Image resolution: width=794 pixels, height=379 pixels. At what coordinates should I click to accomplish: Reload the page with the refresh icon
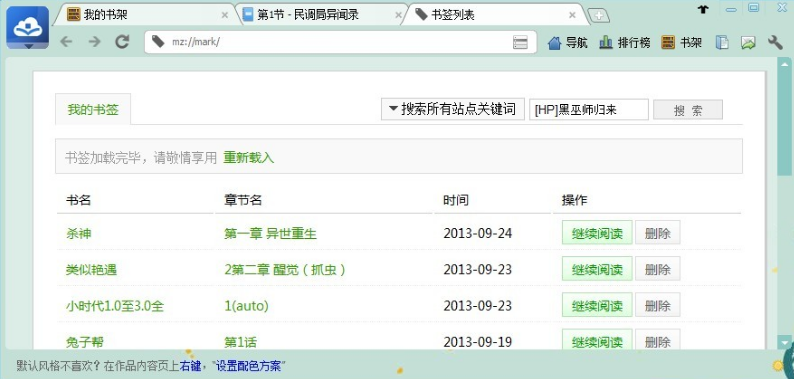pos(122,42)
